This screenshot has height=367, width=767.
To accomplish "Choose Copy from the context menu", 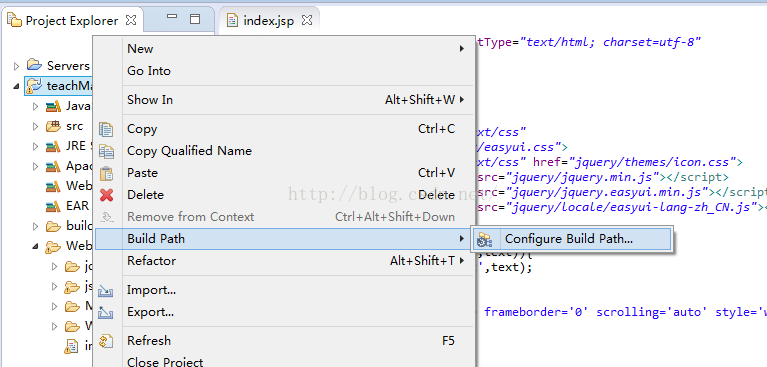I will click(285, 129).
